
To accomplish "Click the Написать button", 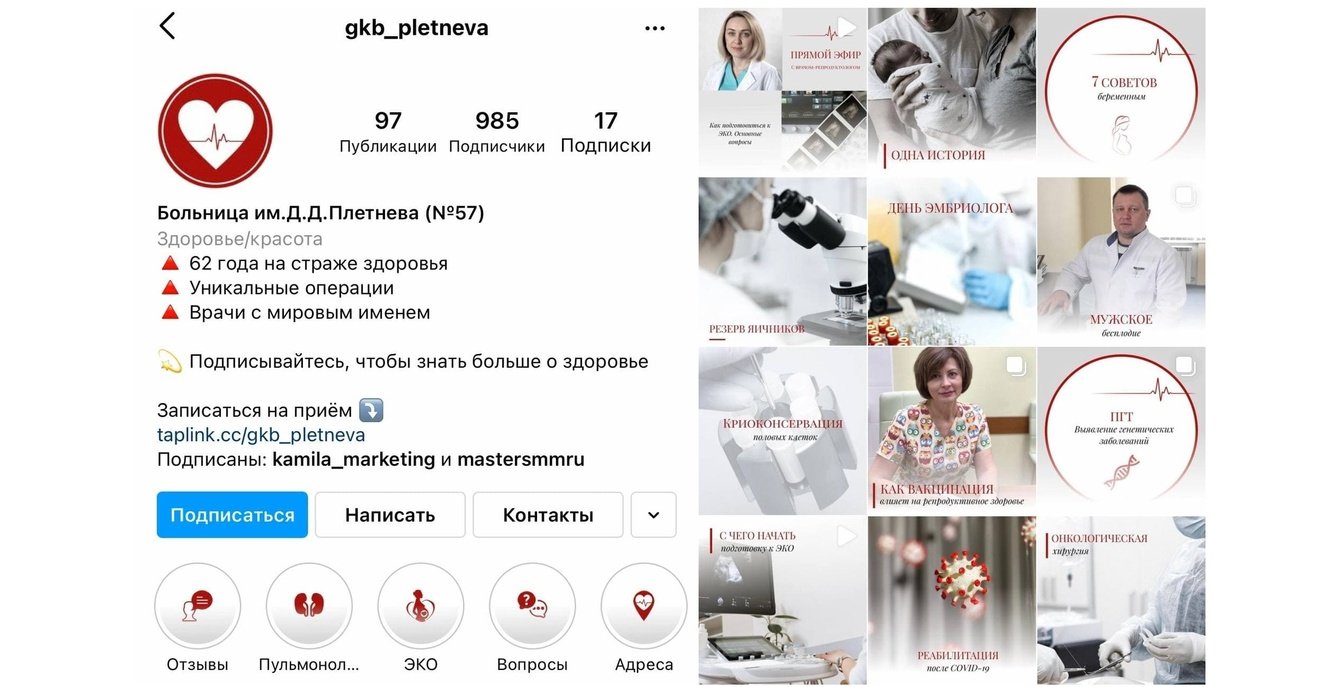I will pos(390,515).
